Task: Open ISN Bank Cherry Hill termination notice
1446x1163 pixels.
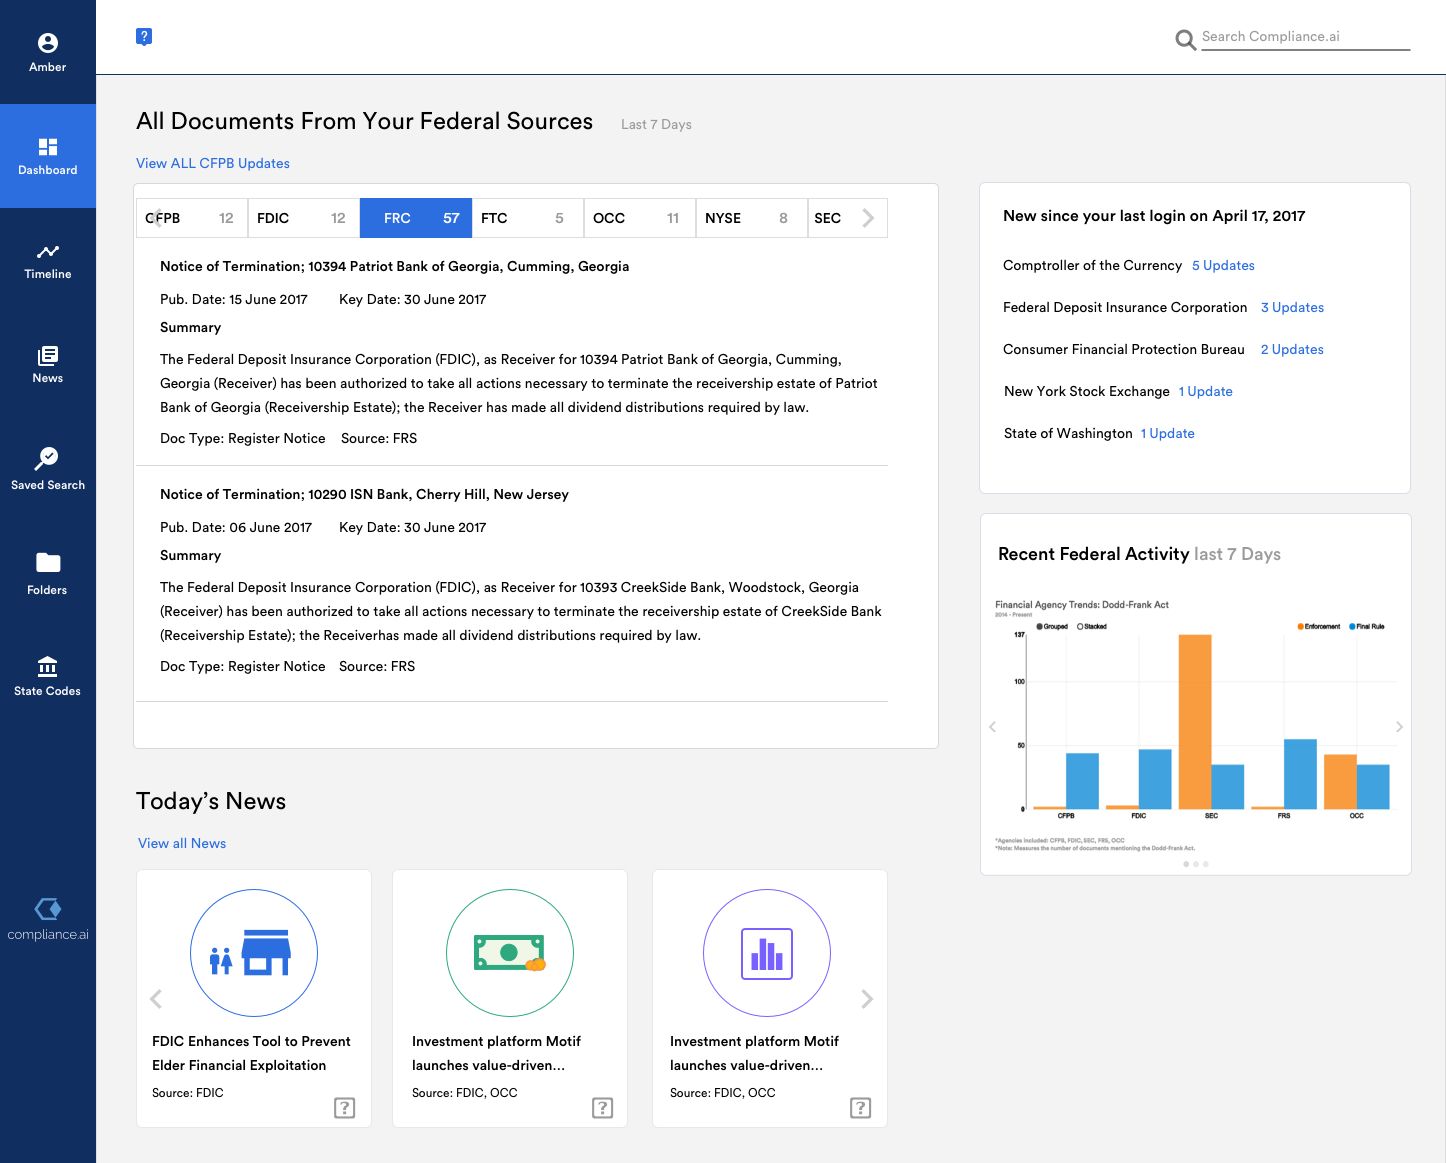Action: tap(364, 494)
